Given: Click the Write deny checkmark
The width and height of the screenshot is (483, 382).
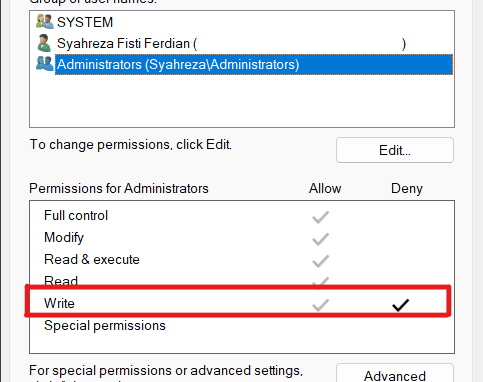Looking at the screenshot, I should point(400,305).
